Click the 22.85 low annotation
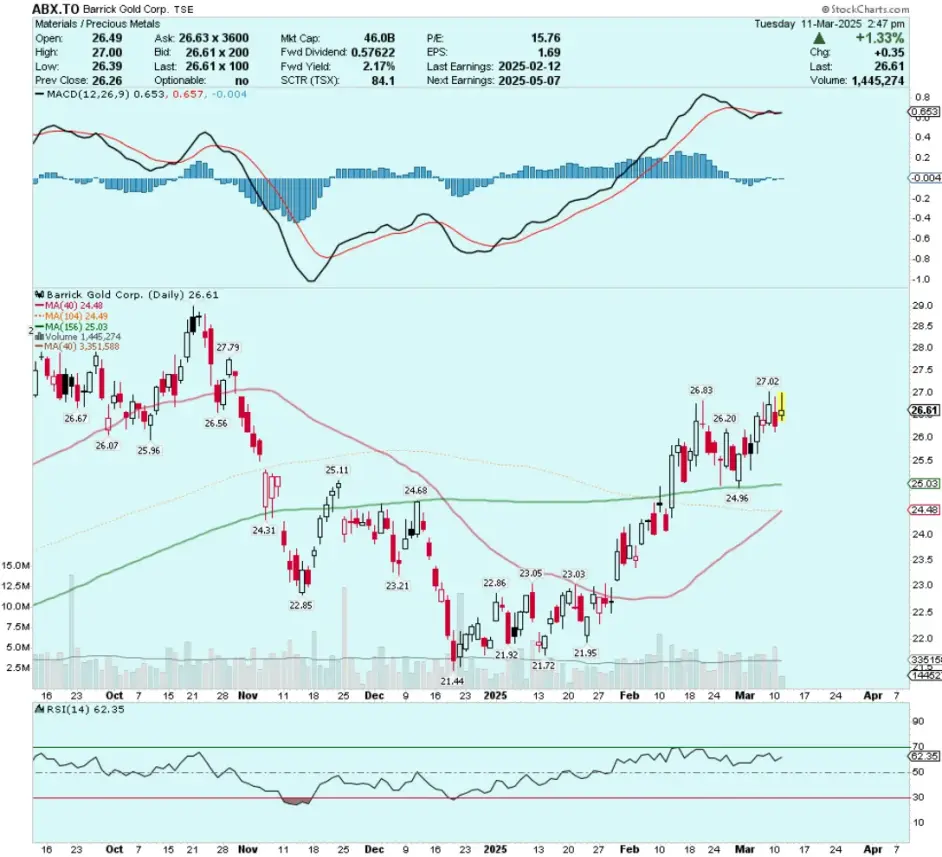The image size is (942, 857). tap(301, 605)
